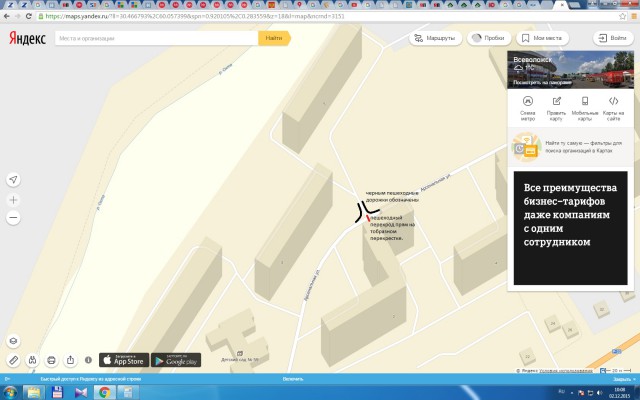Zoom out with the minus button

(14, 217)
